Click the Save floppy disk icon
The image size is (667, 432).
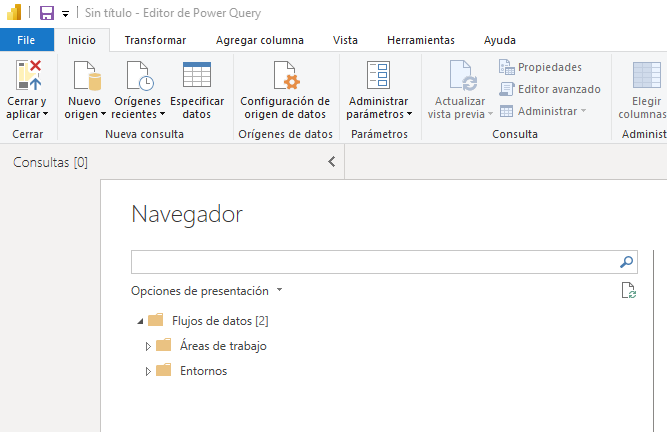tap(47, 13)
